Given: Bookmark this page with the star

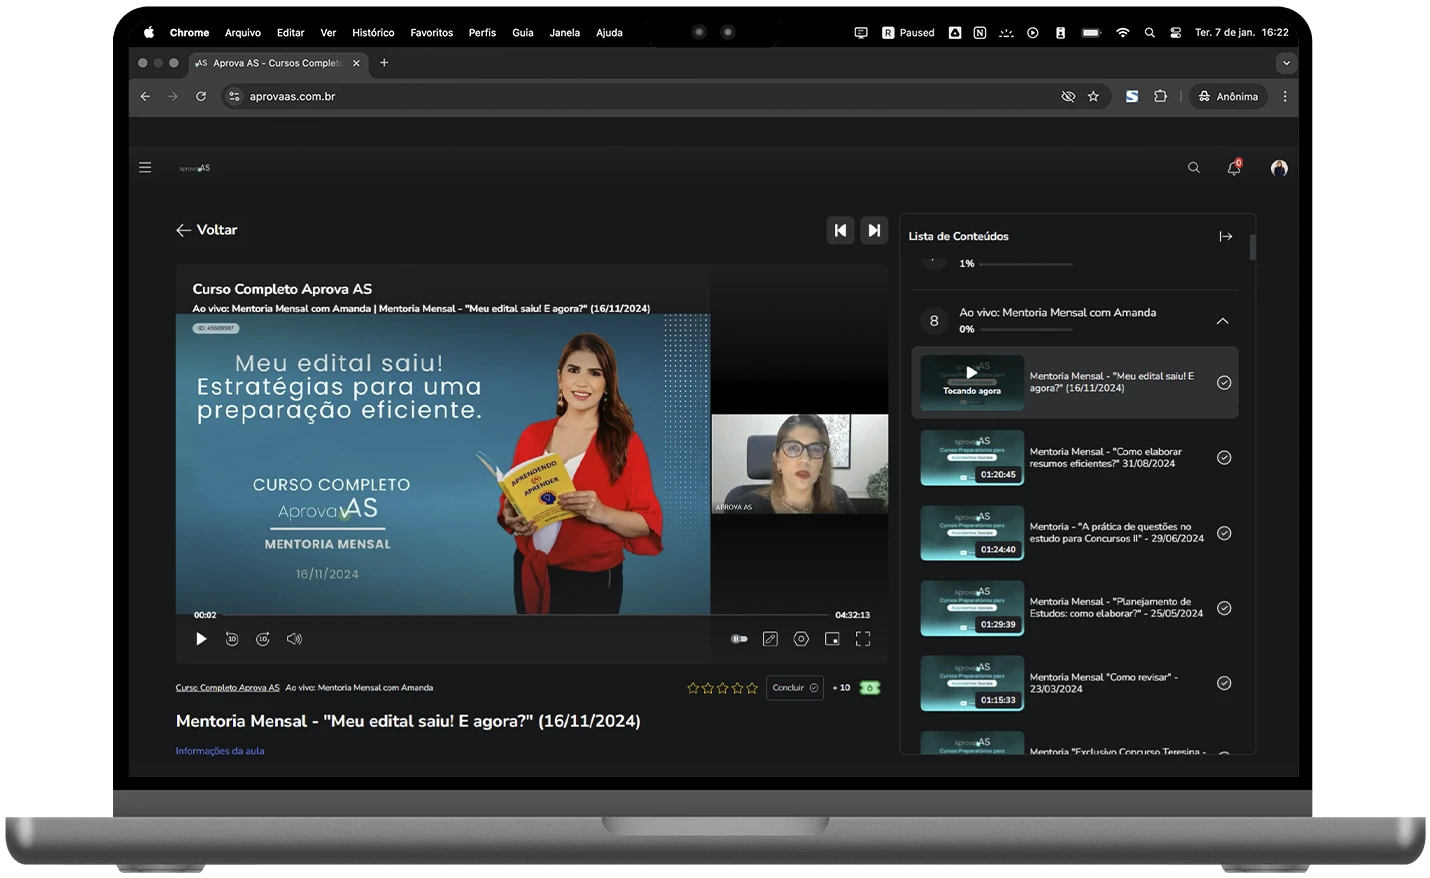Looking at the screenshot, I should (x=1093, y=97).
